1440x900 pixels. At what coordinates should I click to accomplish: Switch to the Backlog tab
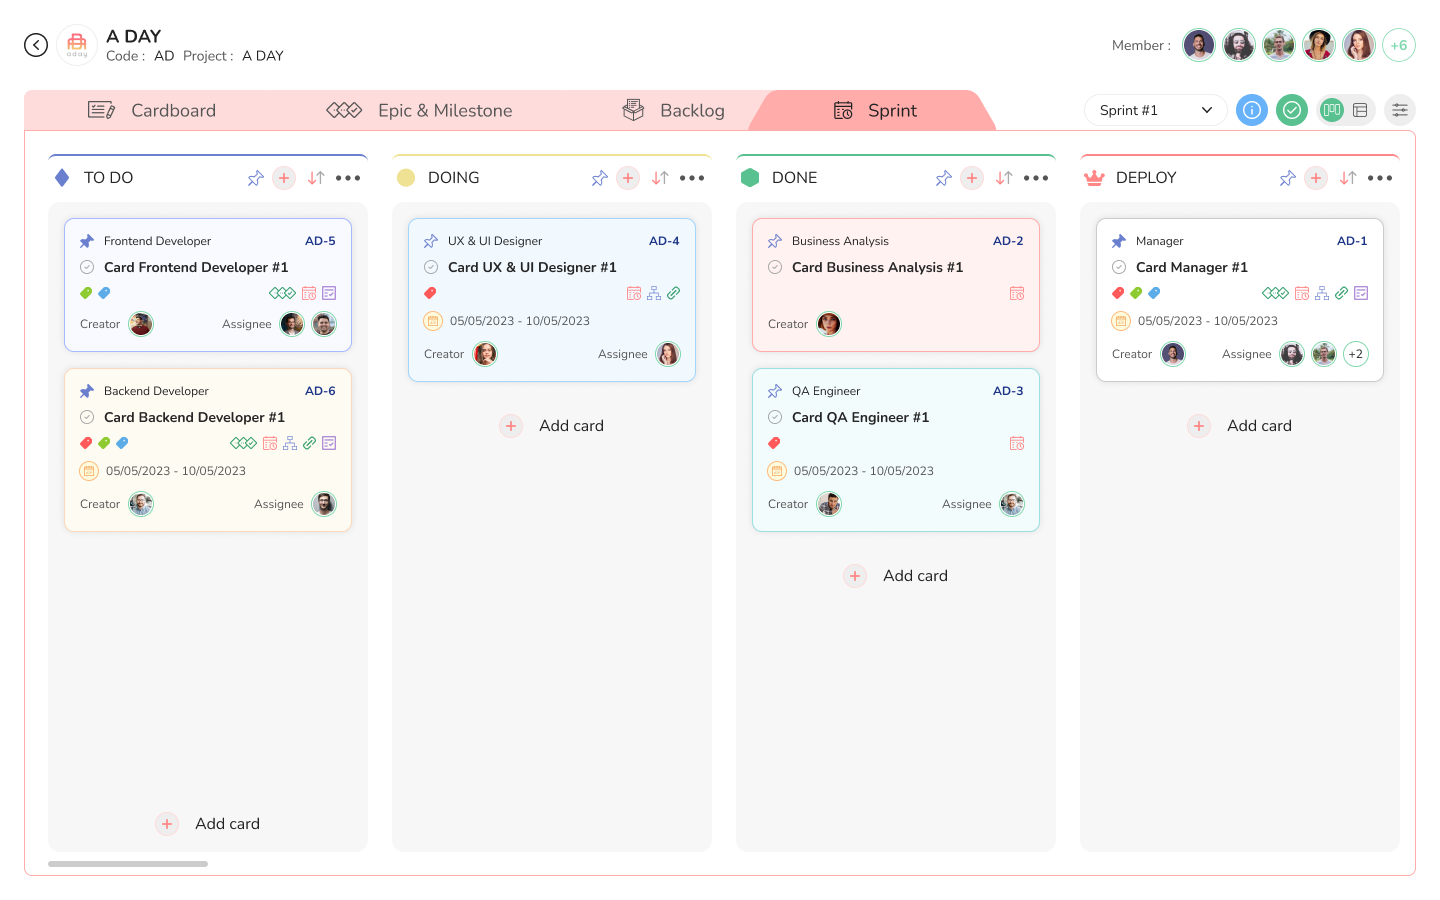pos(674,110)
